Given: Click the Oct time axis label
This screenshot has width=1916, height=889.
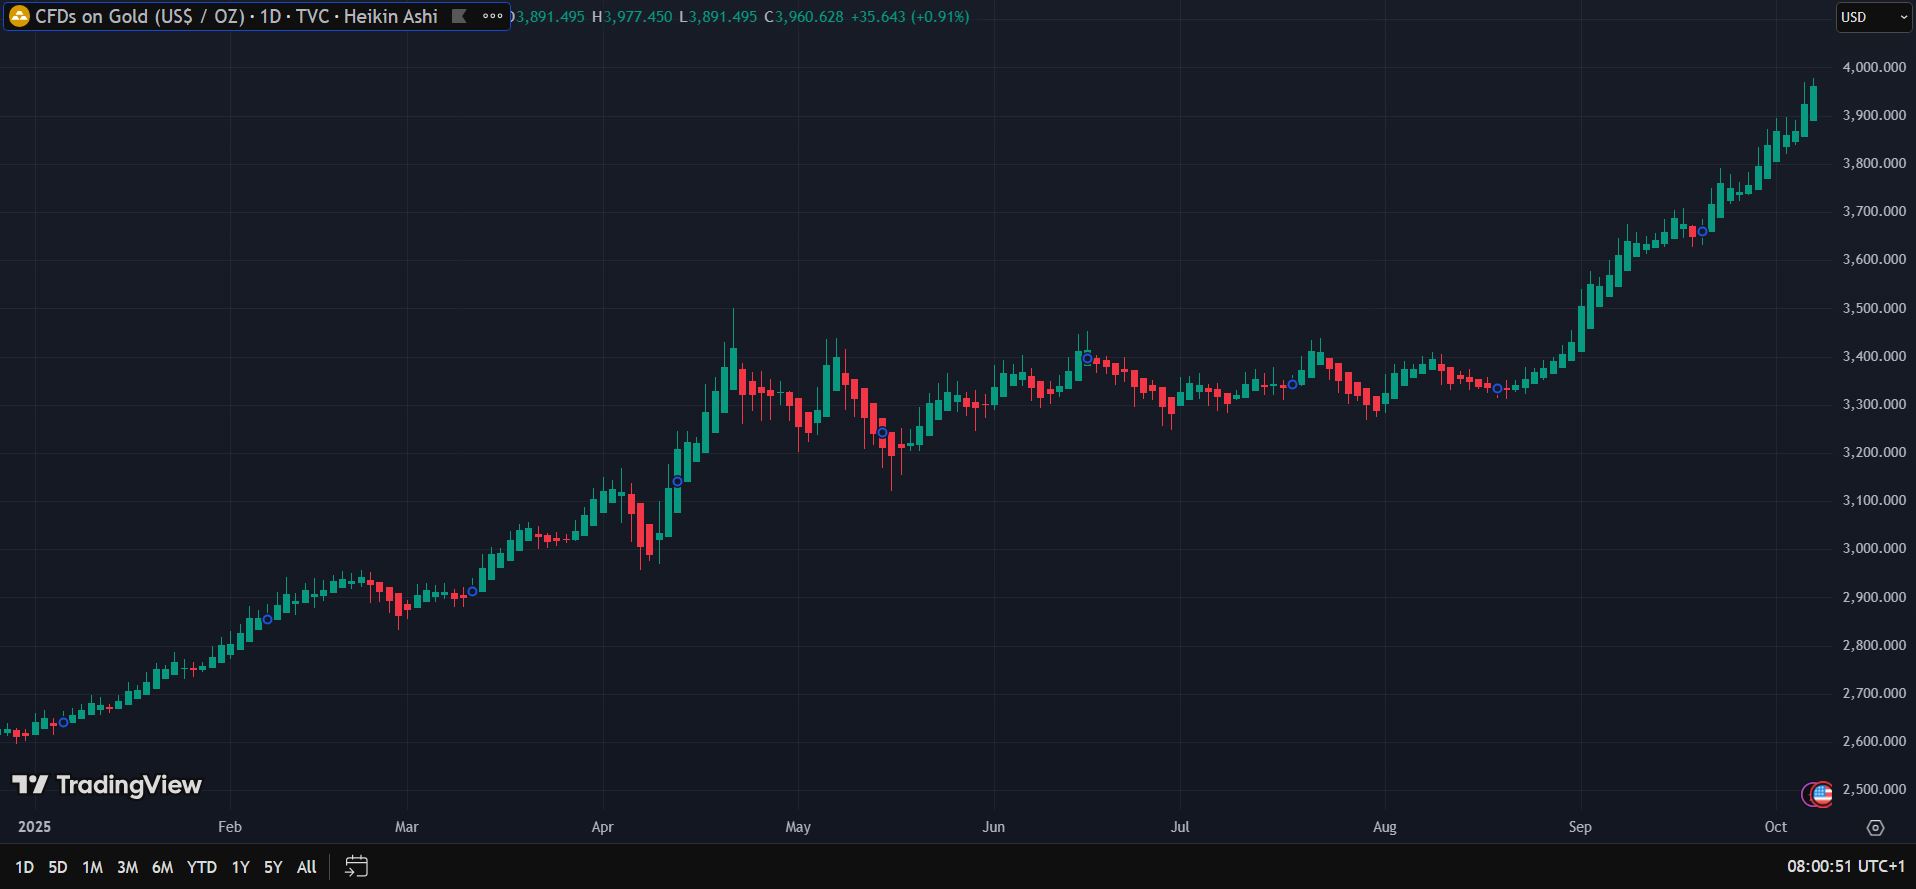Looking at the screenshot, I should click(1775, 827).
